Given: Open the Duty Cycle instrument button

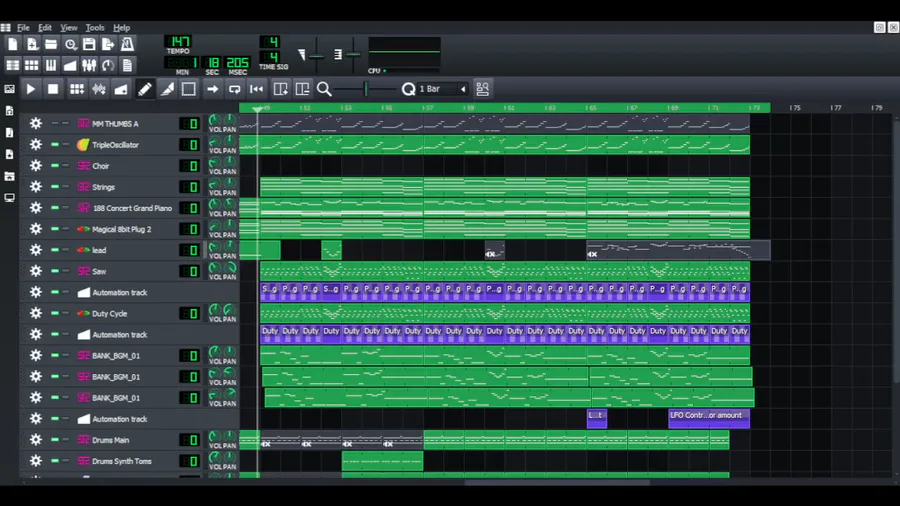Looking at the screenshot, I should coord(126,313).
